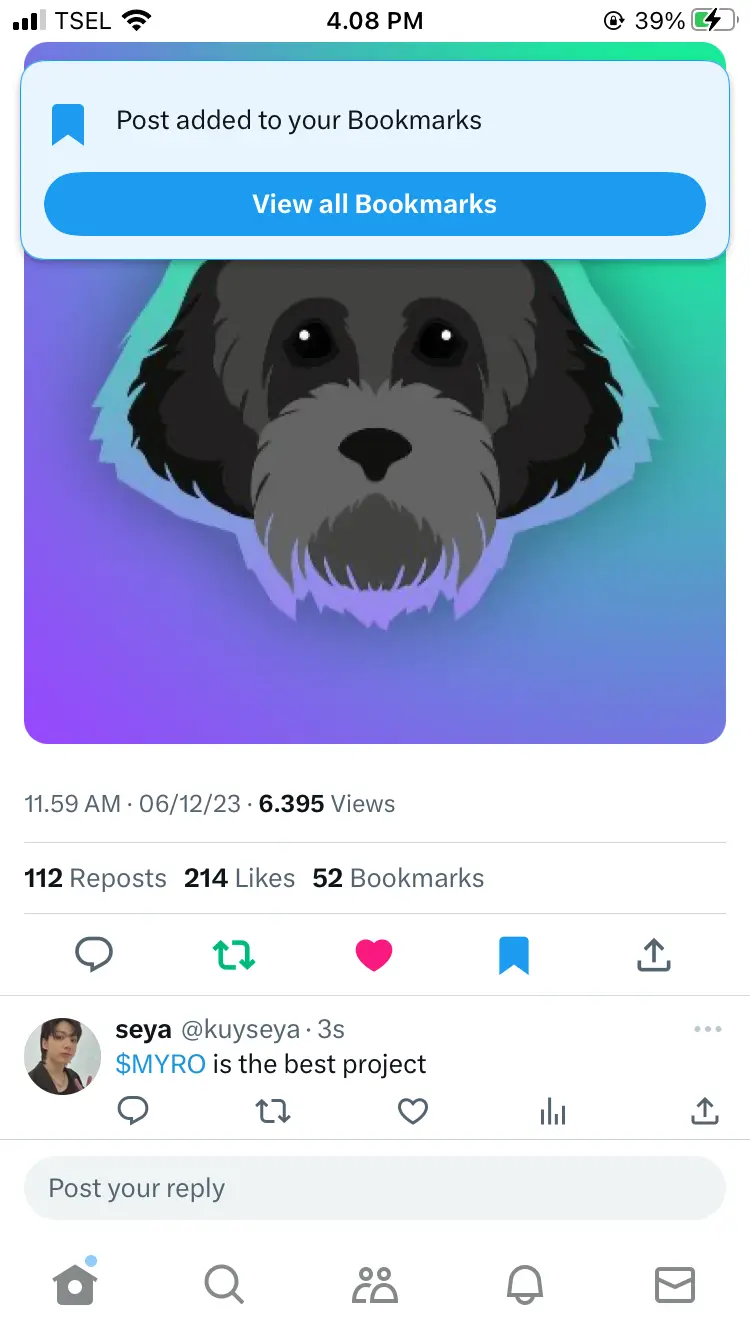Open the $MYRO cashtag link
Image resolution: width=750 pixels, height=1334 pixels.
pos(160,1064)
